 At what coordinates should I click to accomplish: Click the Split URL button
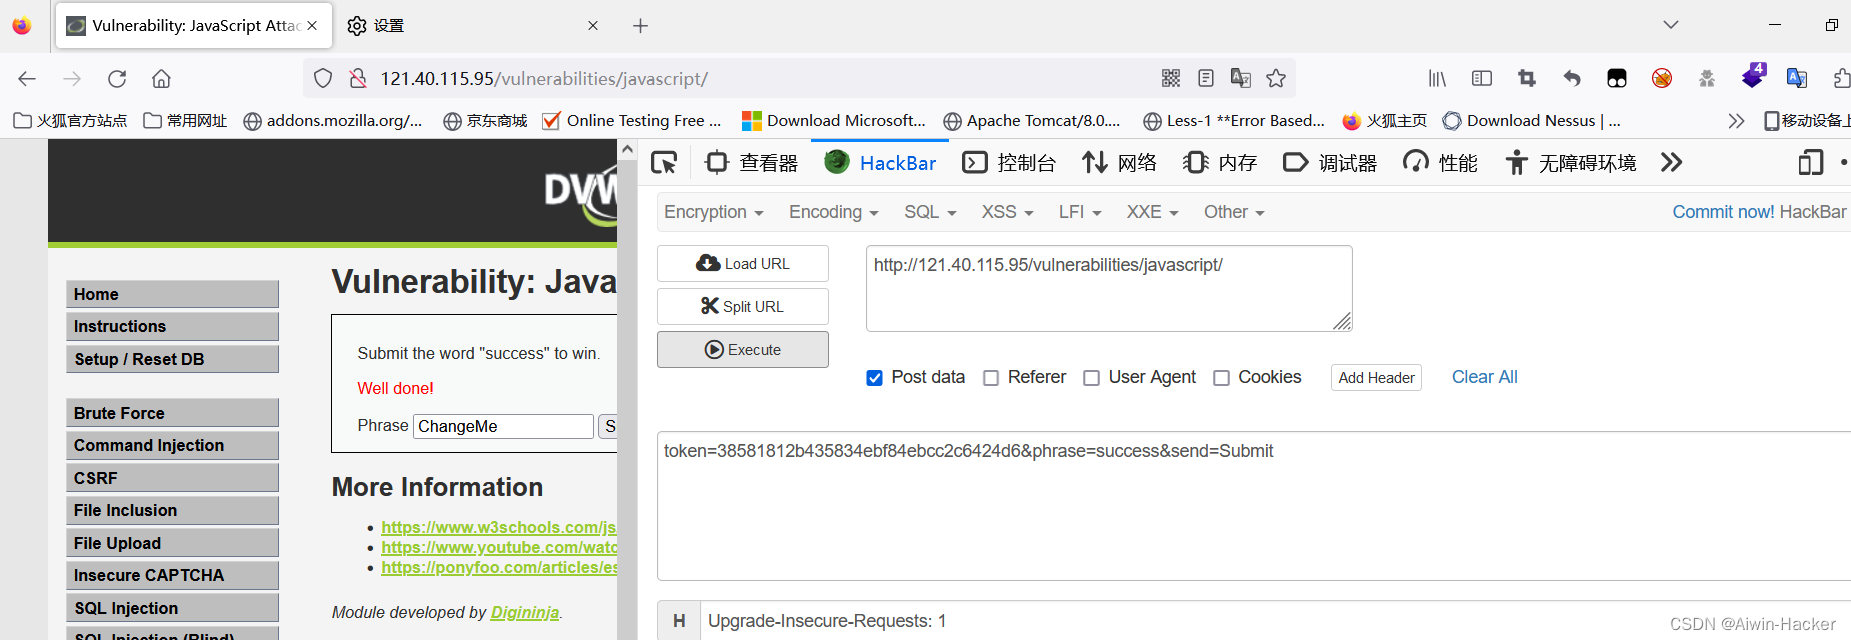(743, 306)
